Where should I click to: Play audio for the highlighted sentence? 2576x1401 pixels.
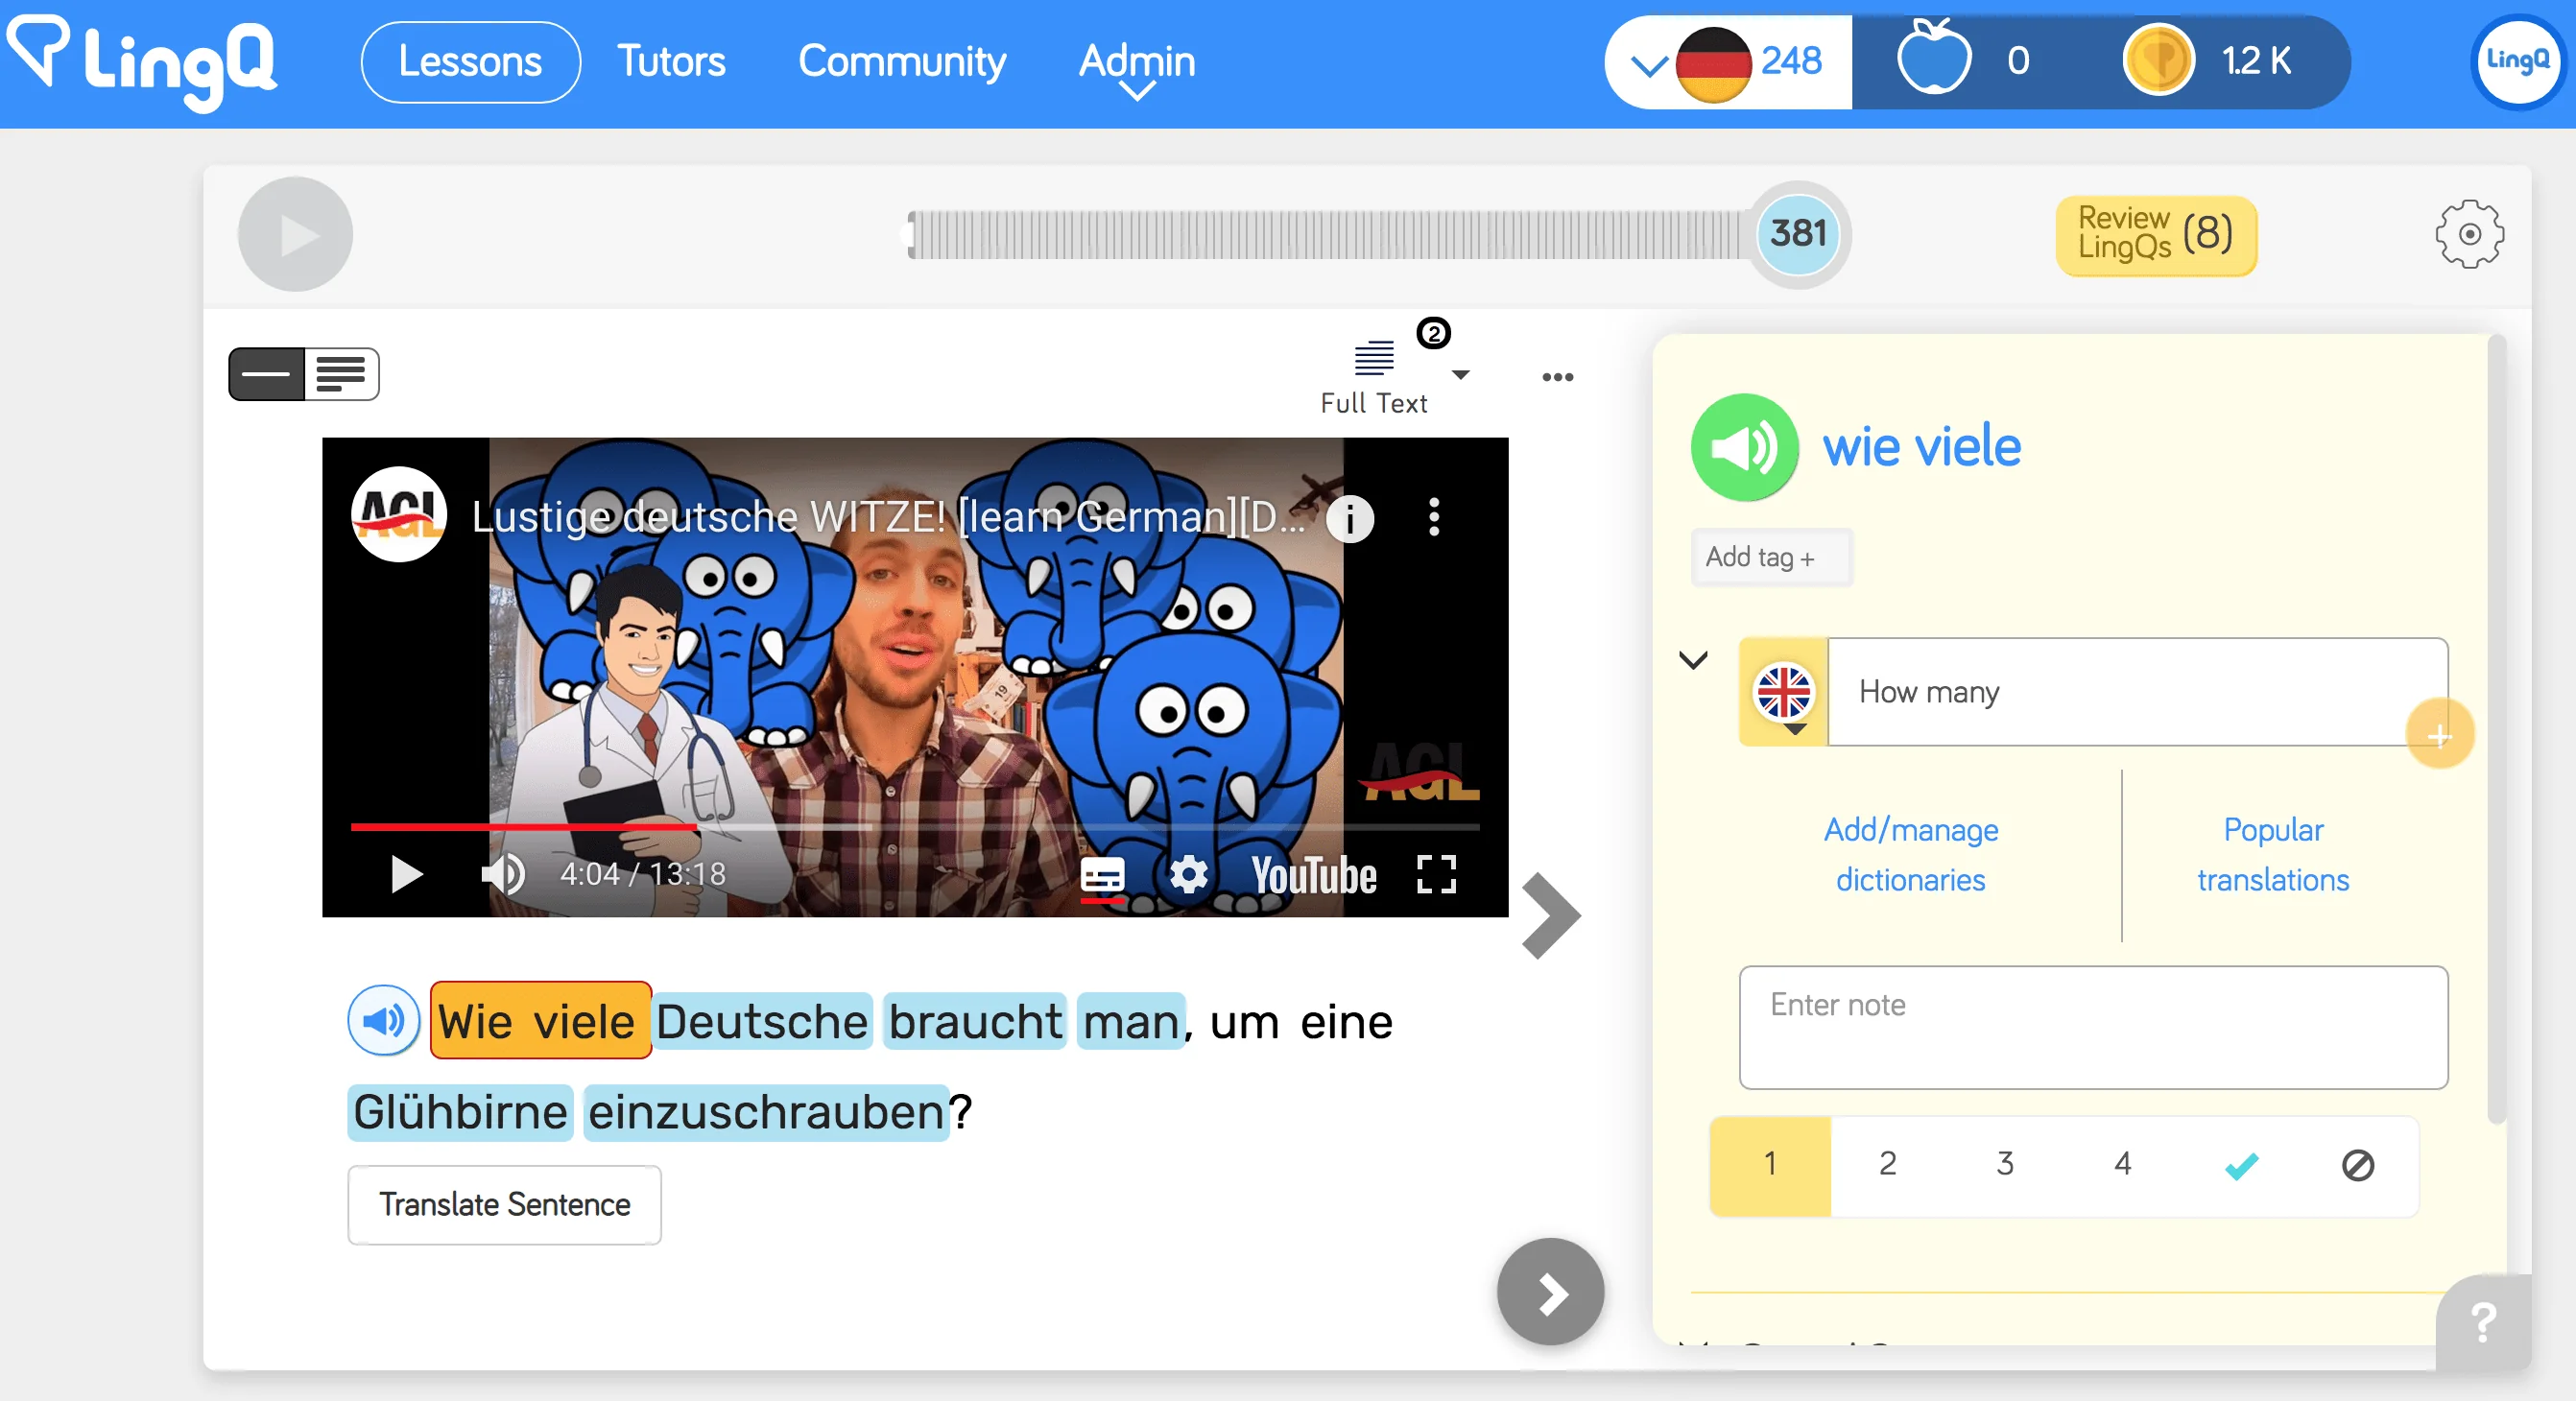click(x=383, y=1021)
